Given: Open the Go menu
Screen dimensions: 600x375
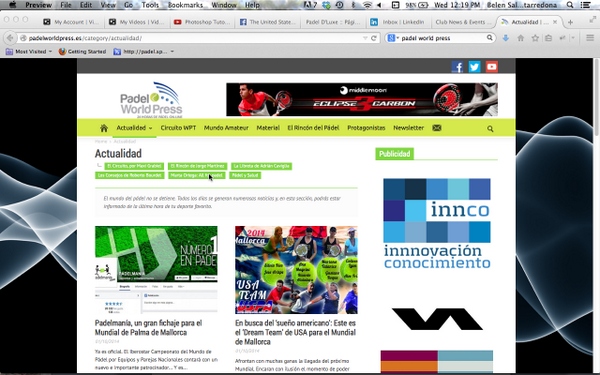Looking at the screenshot, I should (x=129, y=5).
